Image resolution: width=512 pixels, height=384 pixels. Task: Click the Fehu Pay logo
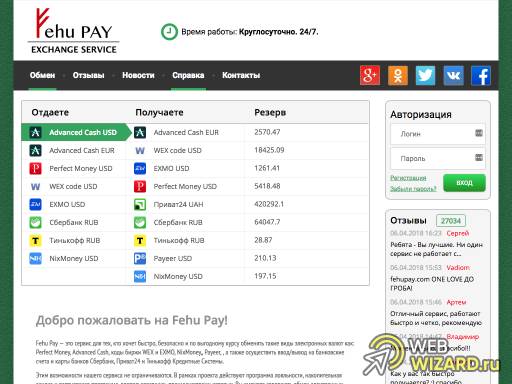tap(74, 31)
